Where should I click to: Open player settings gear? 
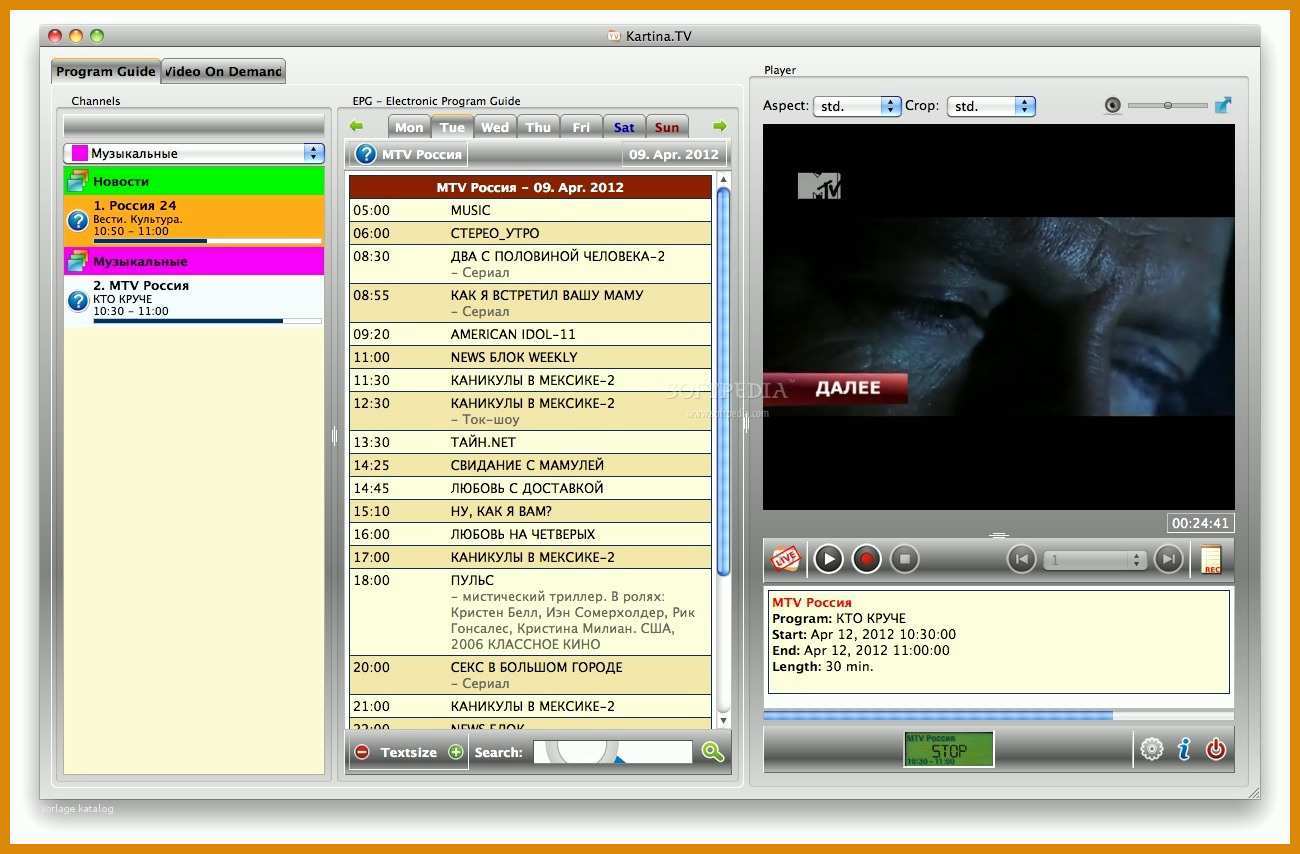(1152, 749)
